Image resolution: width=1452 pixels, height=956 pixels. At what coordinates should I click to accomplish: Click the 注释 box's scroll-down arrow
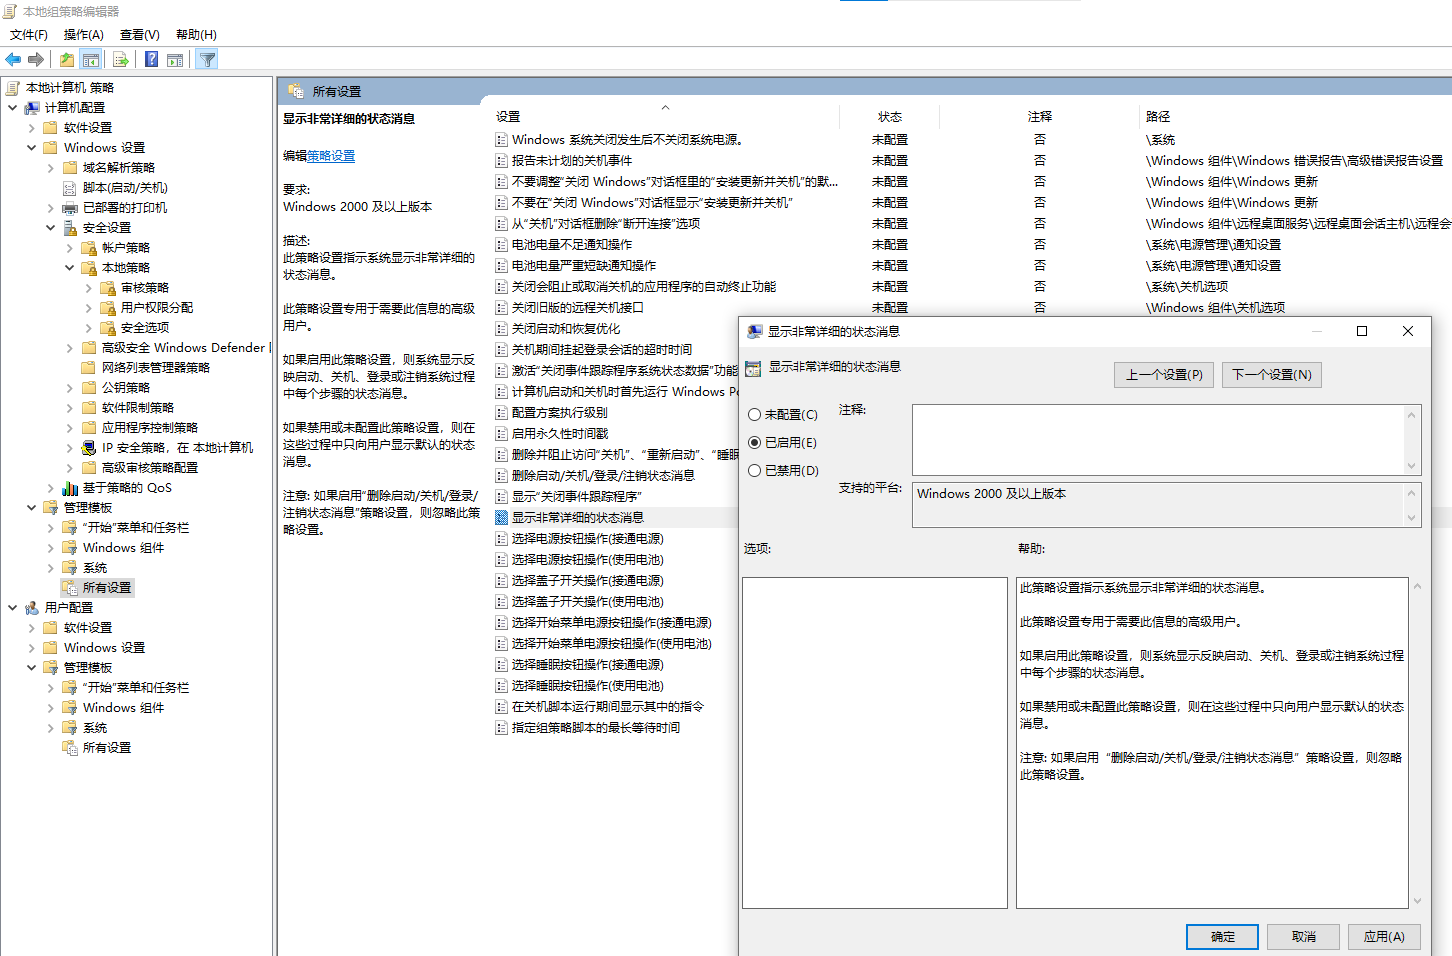click(1412, 466)
